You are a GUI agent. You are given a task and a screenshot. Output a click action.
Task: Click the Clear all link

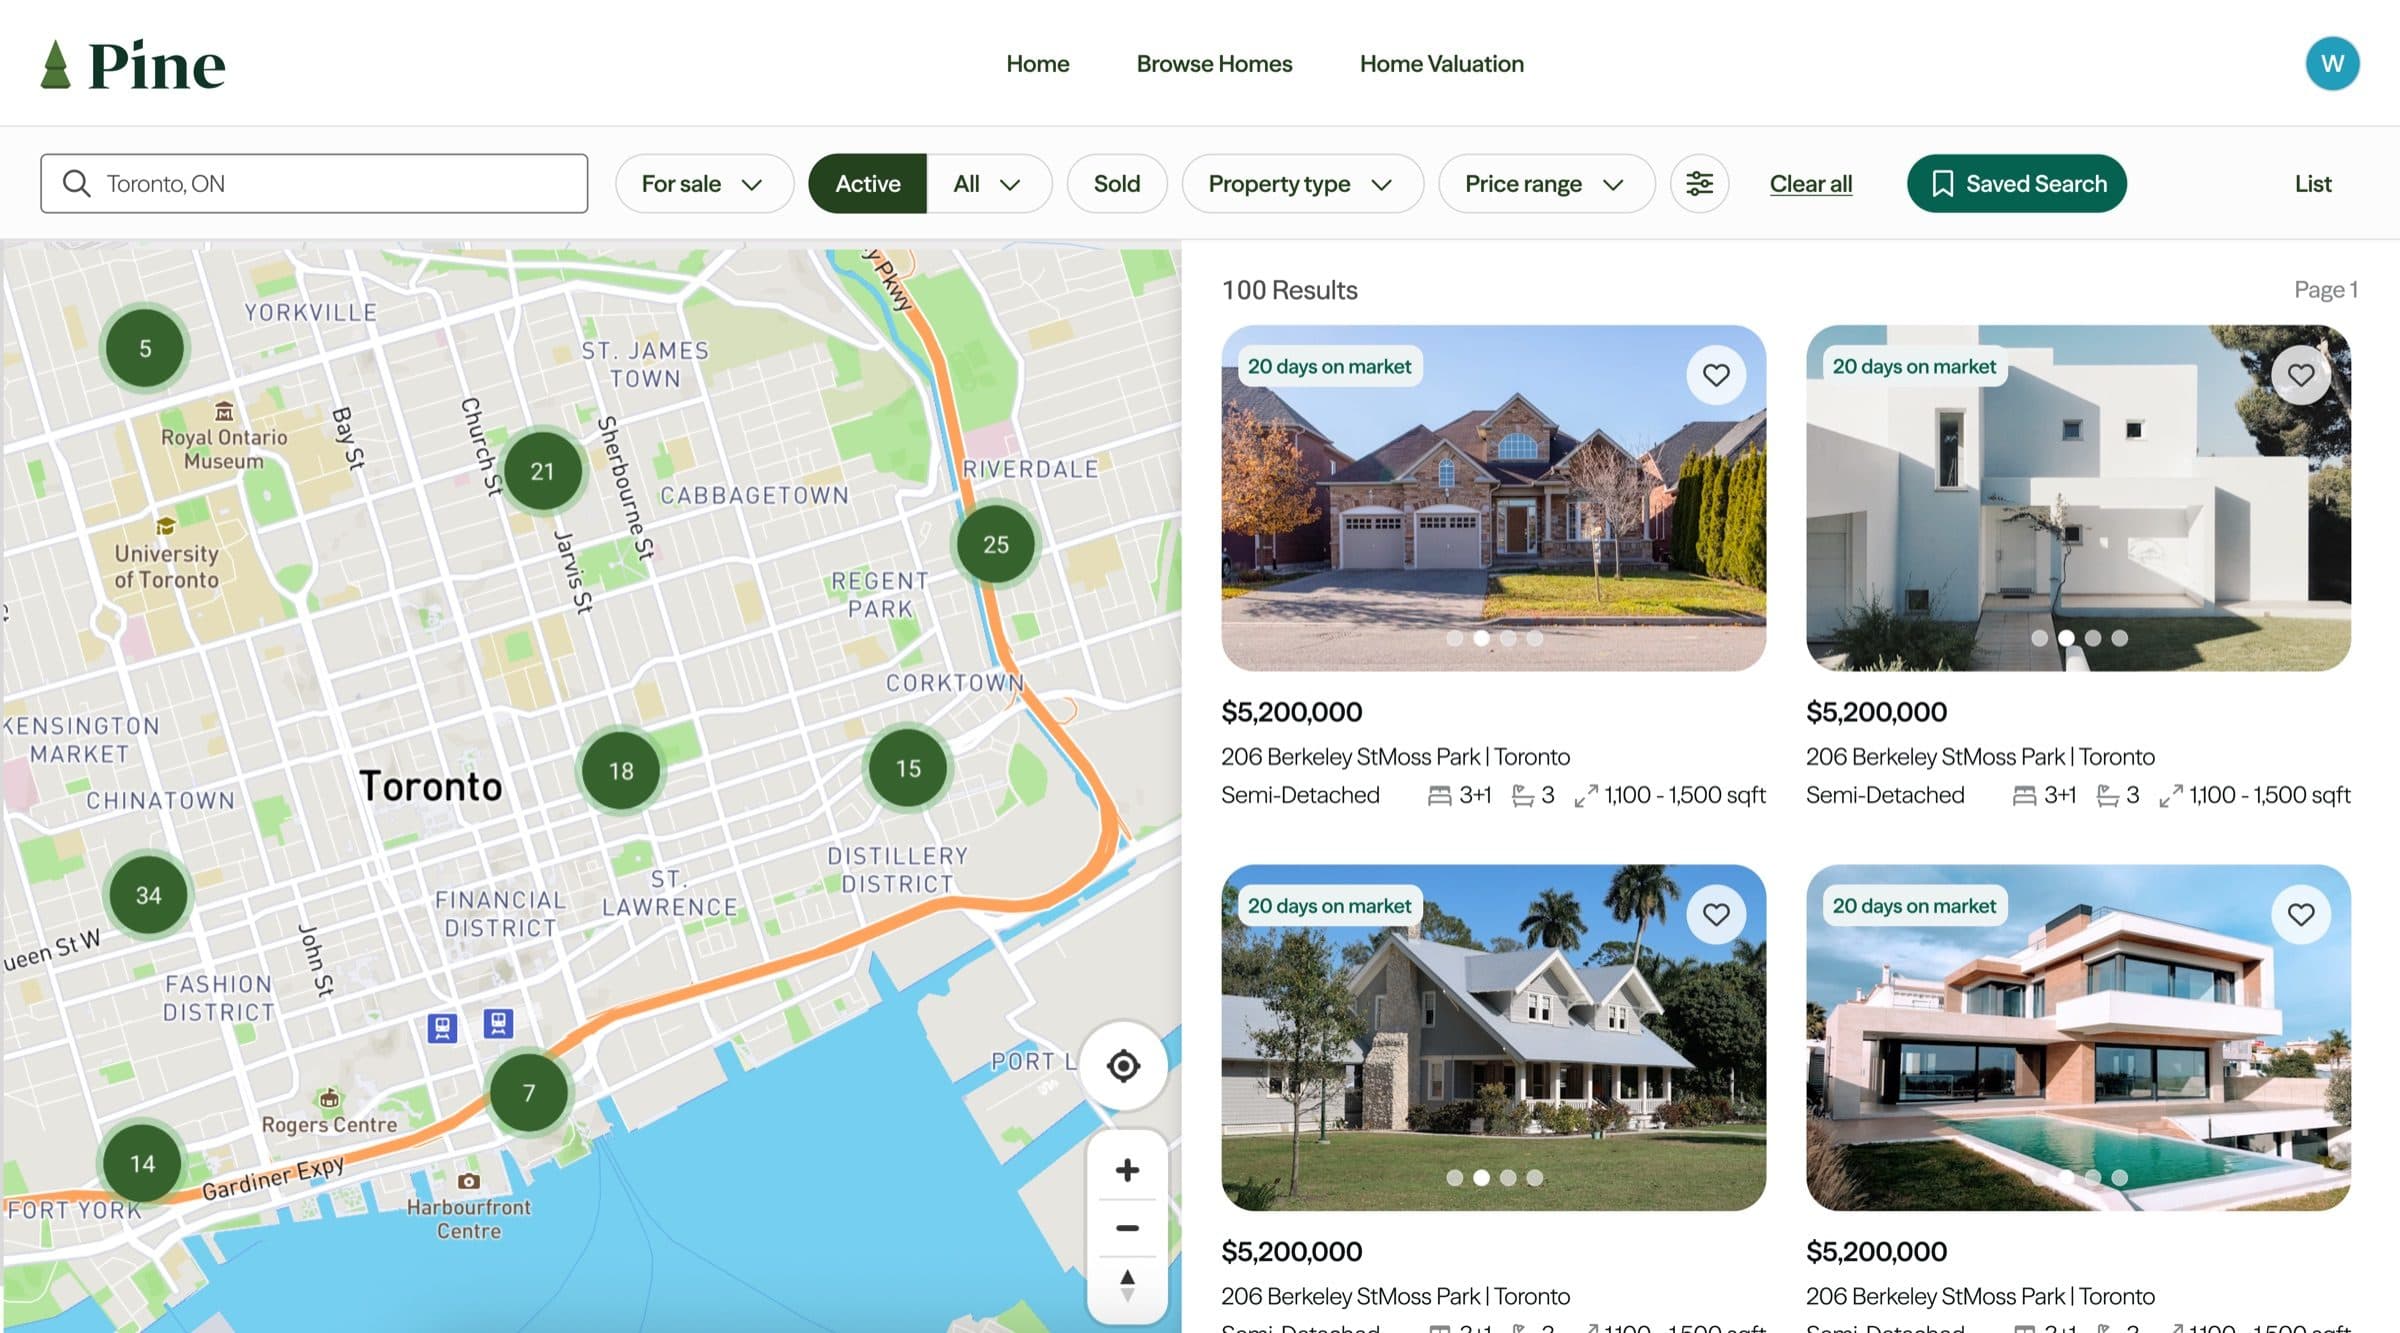tap(1810, 184)
